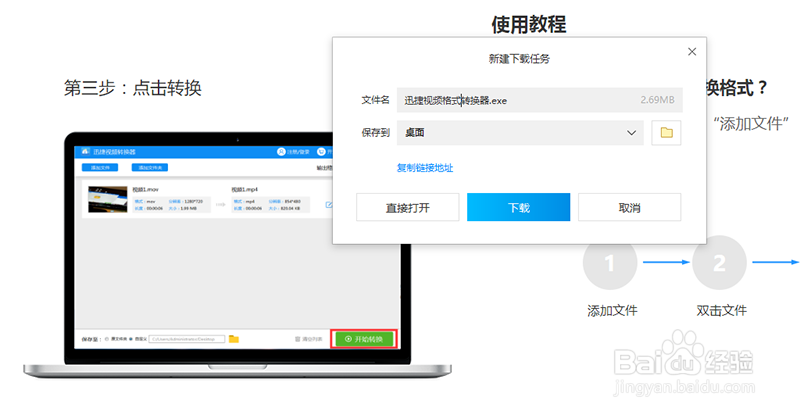
Task: Click the browse folder icon beside 保存到
Action: 666,133
